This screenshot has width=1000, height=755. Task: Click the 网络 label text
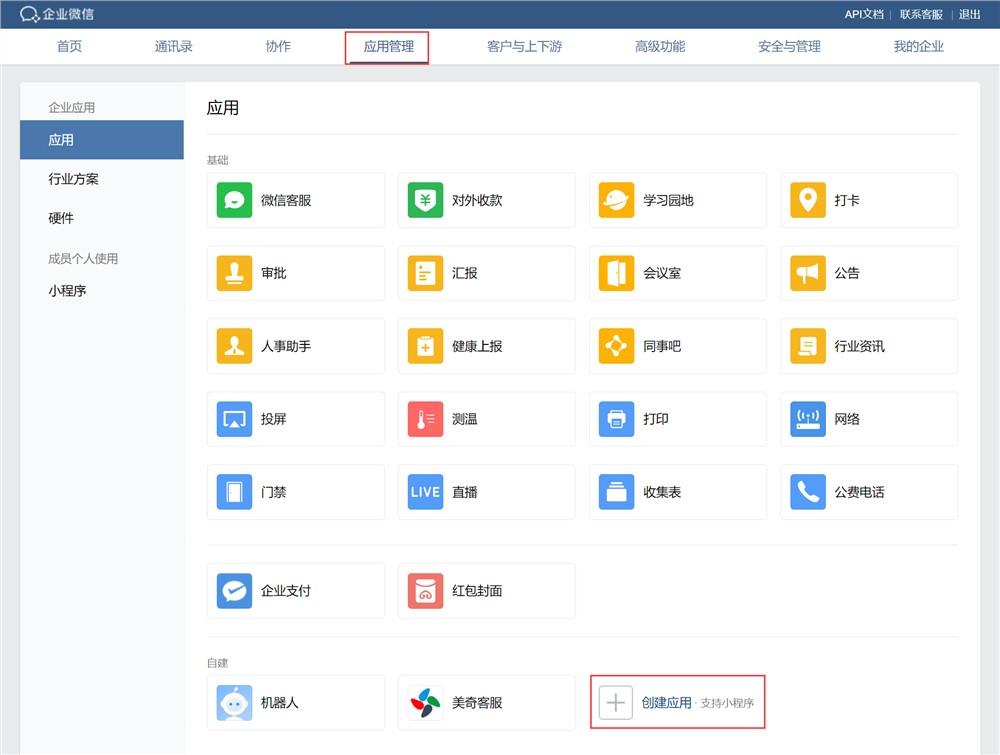pyautogui.click(x=847, y=419)
